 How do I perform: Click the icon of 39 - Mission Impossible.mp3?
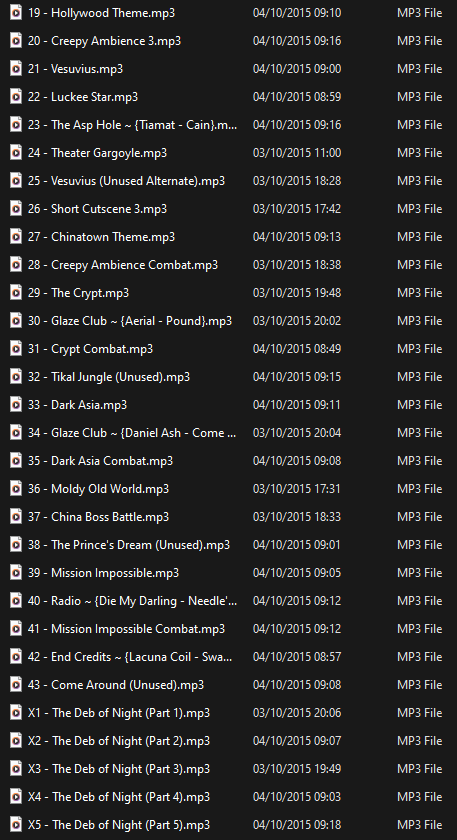16,573
